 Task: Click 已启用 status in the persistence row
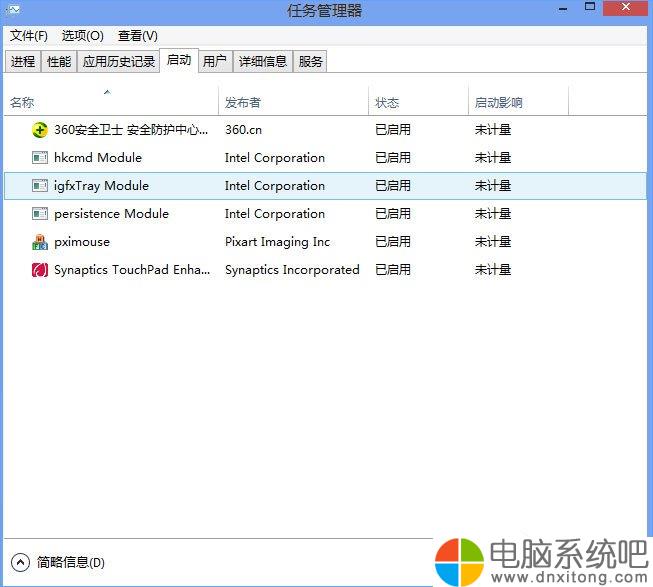pos(393,214)
